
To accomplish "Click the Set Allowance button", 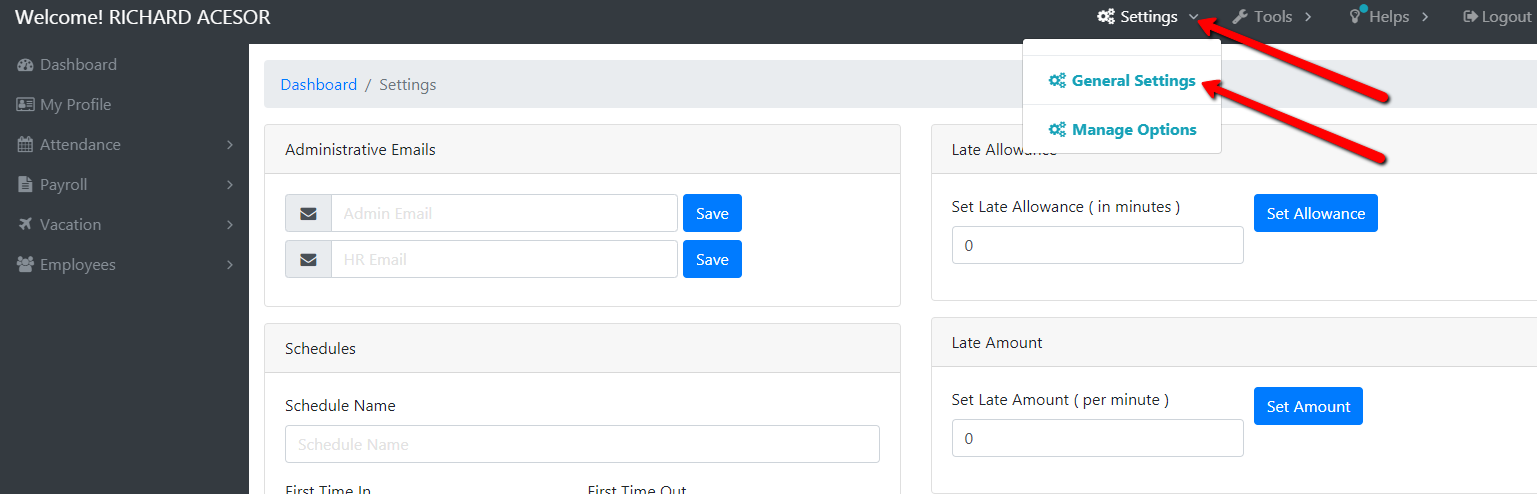I will [1316, 213].
